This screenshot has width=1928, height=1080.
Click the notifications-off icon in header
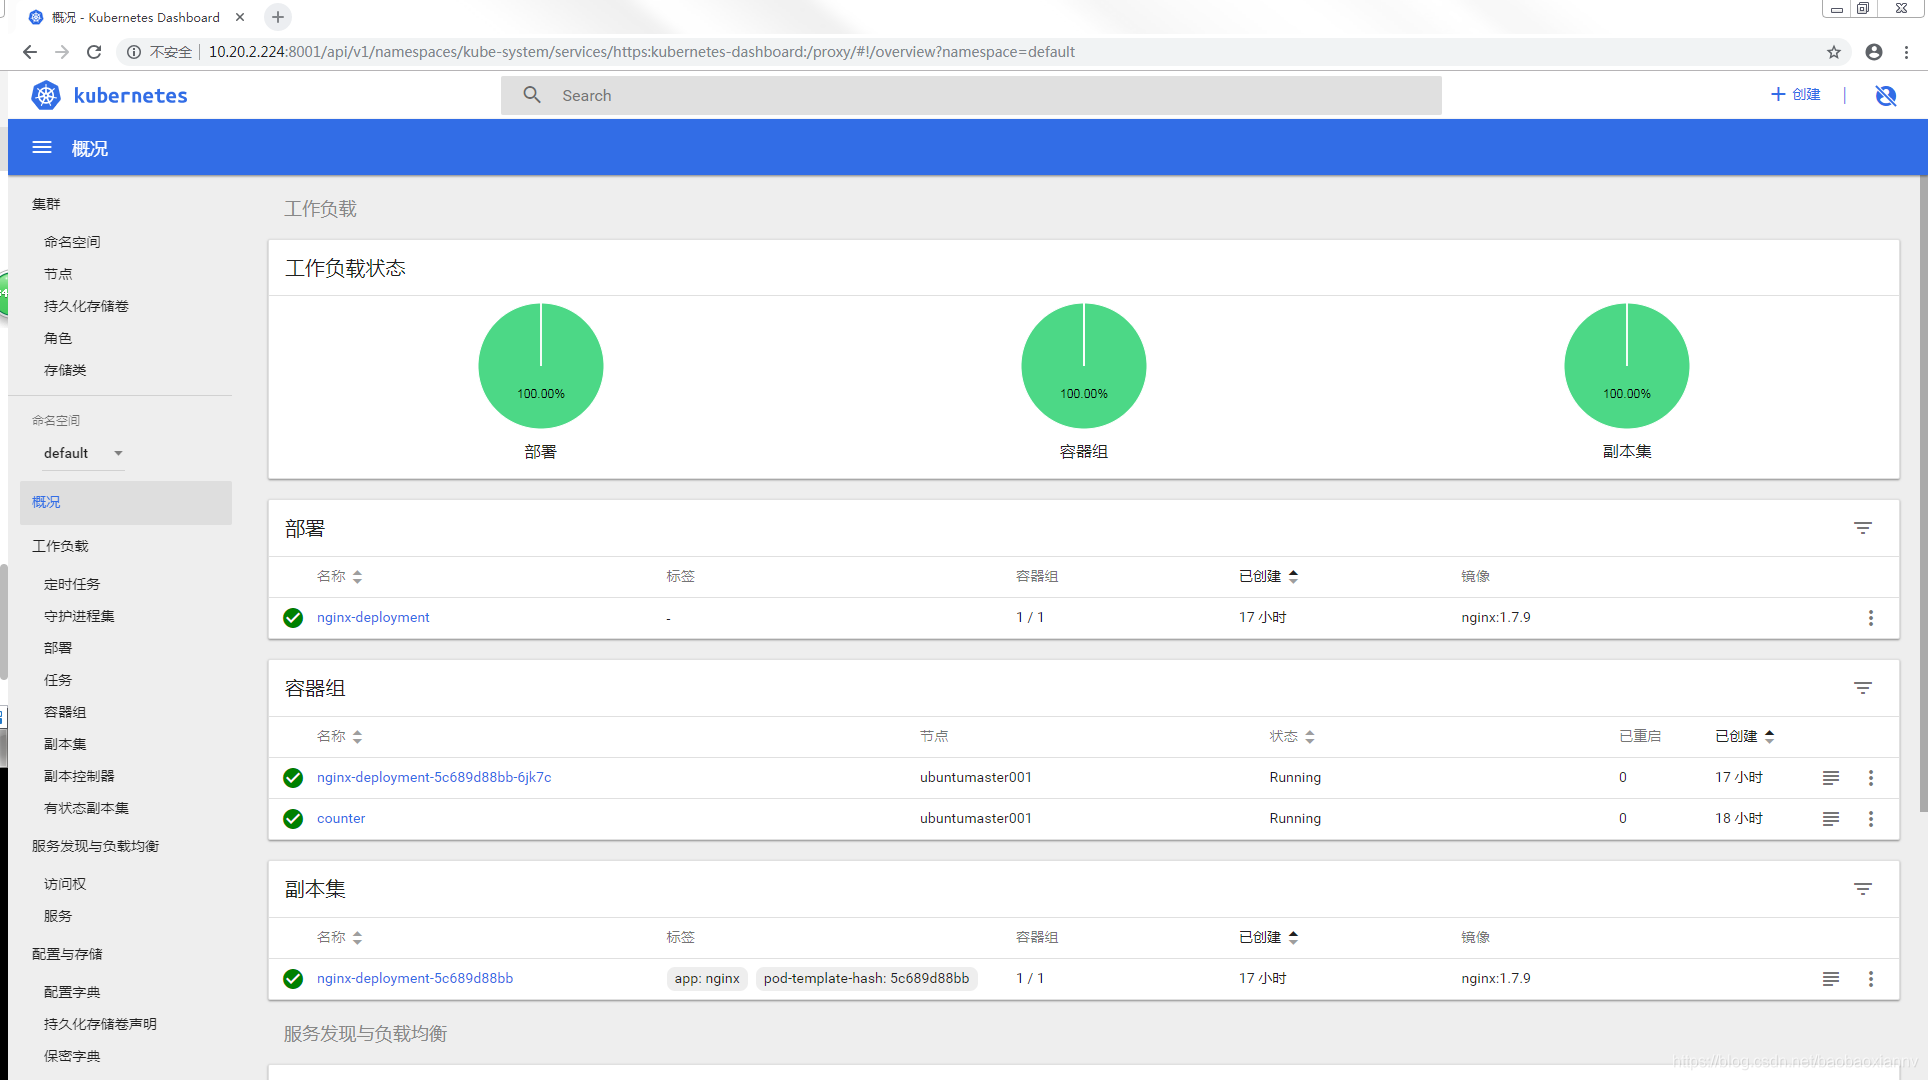point(1886,95)
